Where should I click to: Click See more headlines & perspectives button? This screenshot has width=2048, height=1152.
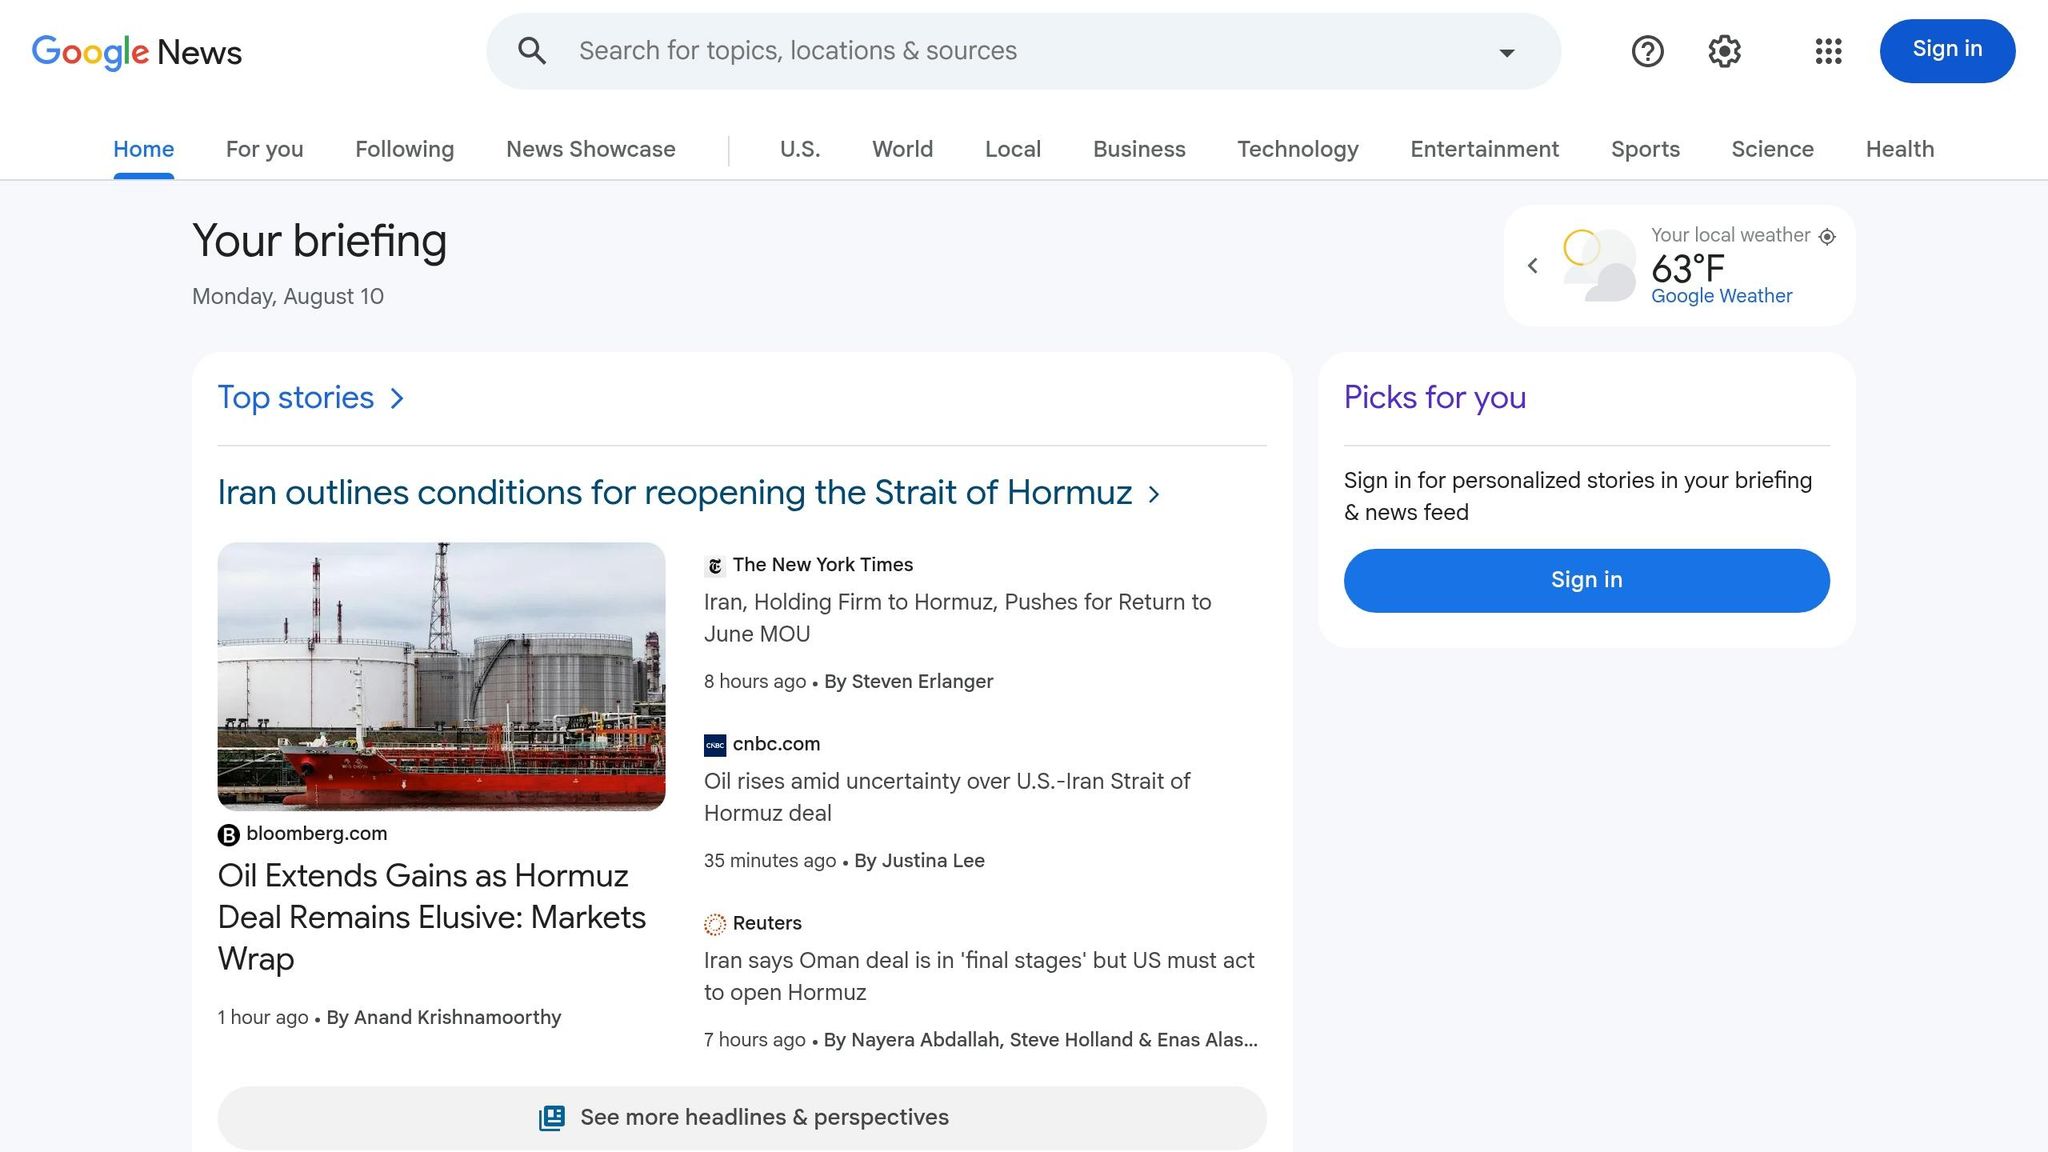(x=742, y=1118)
